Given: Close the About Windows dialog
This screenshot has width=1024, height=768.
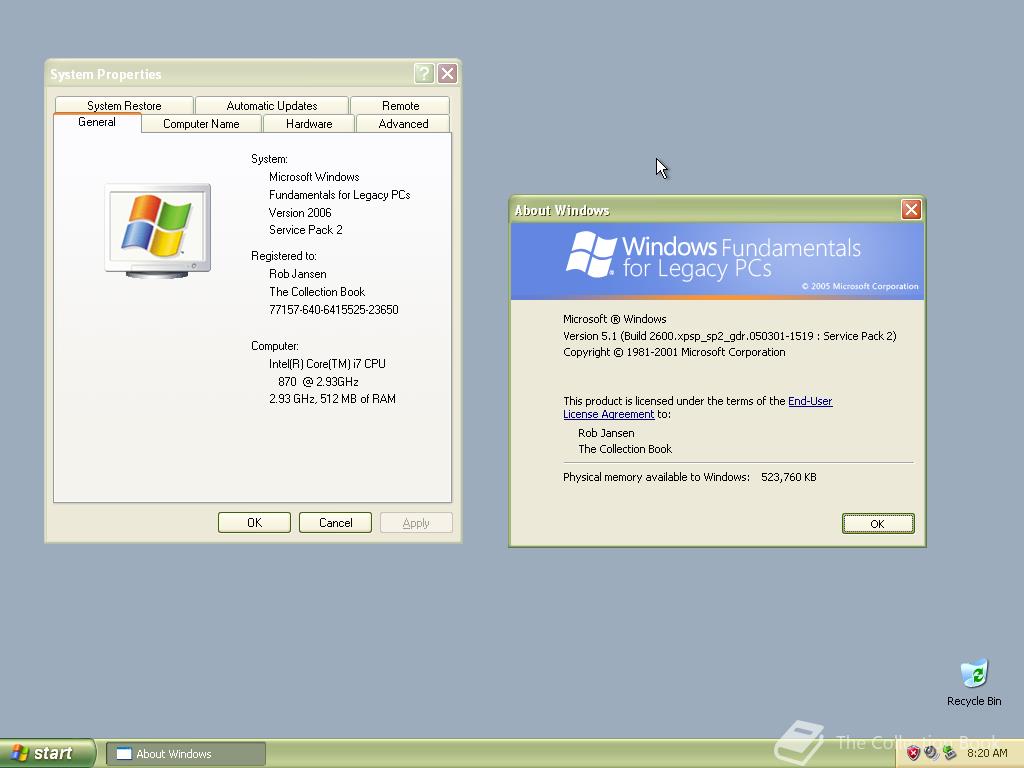Looking at the screenshot, I should click(911, 209).
